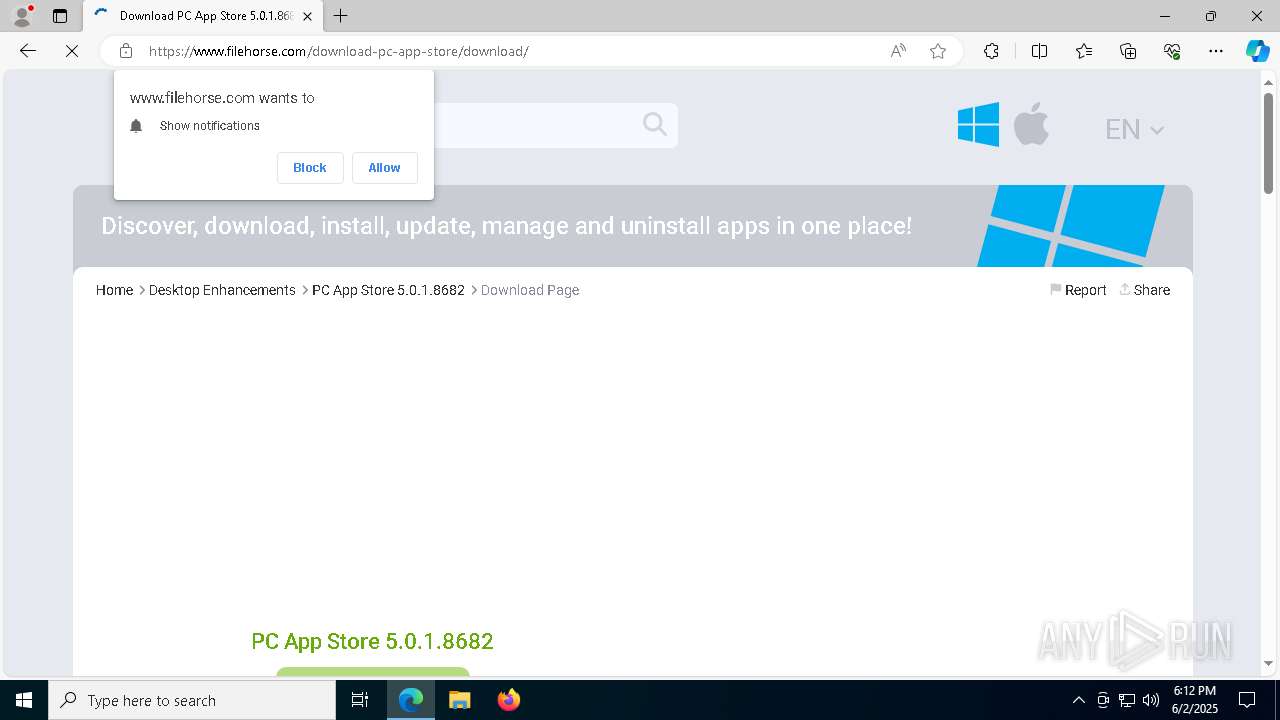
Task: Block notifications from filehorse.com
Action: [310, 168]
